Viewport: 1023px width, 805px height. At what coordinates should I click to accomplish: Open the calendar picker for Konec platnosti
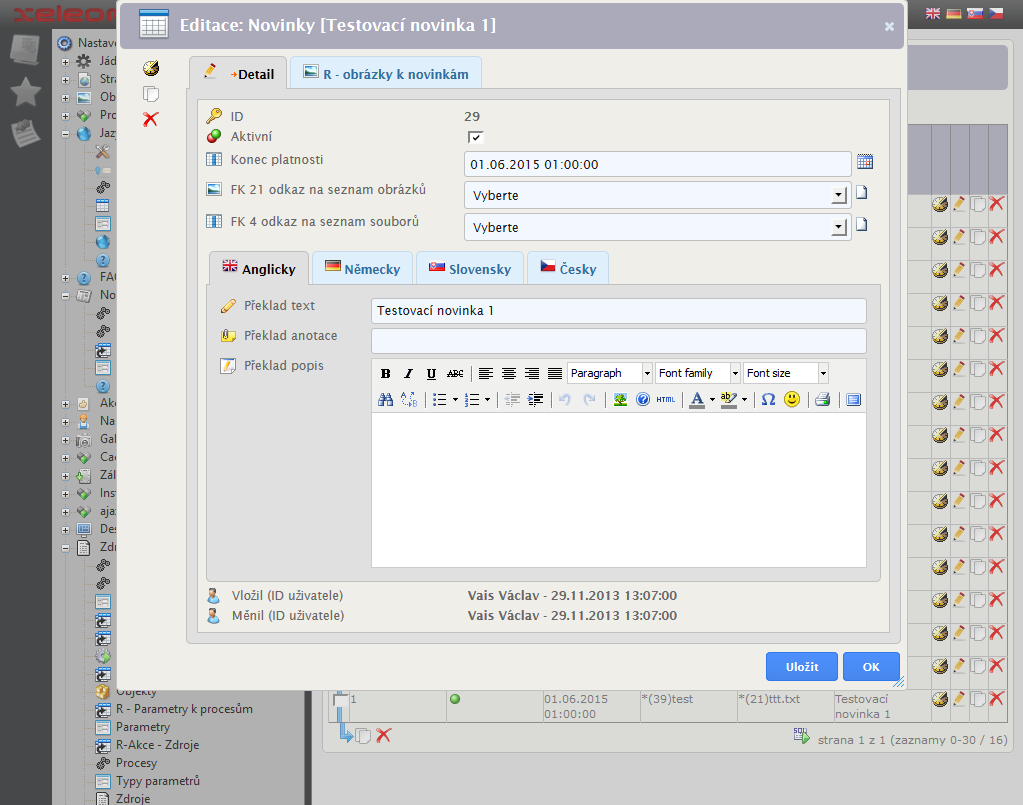(x=865, y=163)
